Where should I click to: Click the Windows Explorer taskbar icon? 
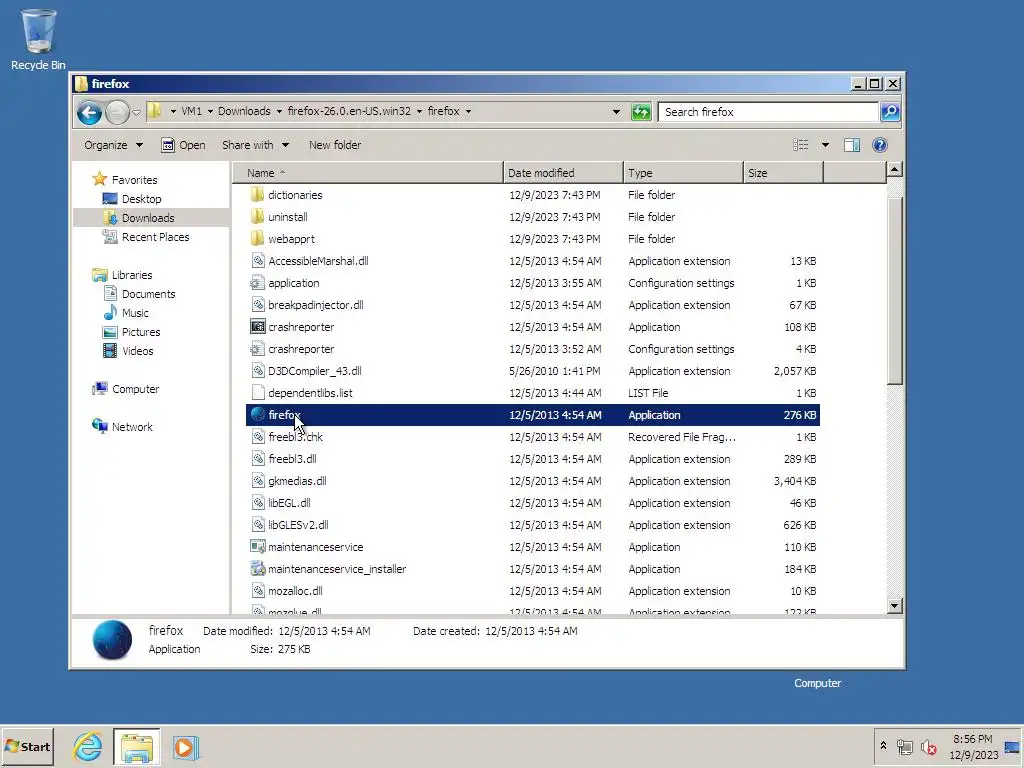(136, 747)
